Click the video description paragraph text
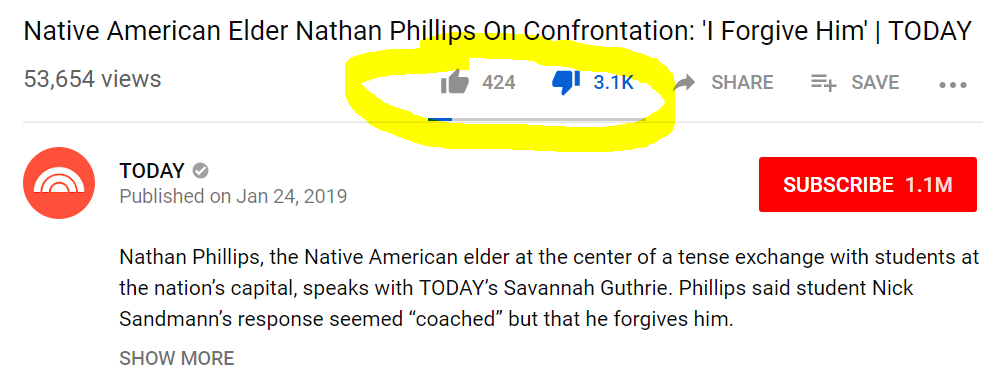The image size is (1004, 383). tap(549, 288)
